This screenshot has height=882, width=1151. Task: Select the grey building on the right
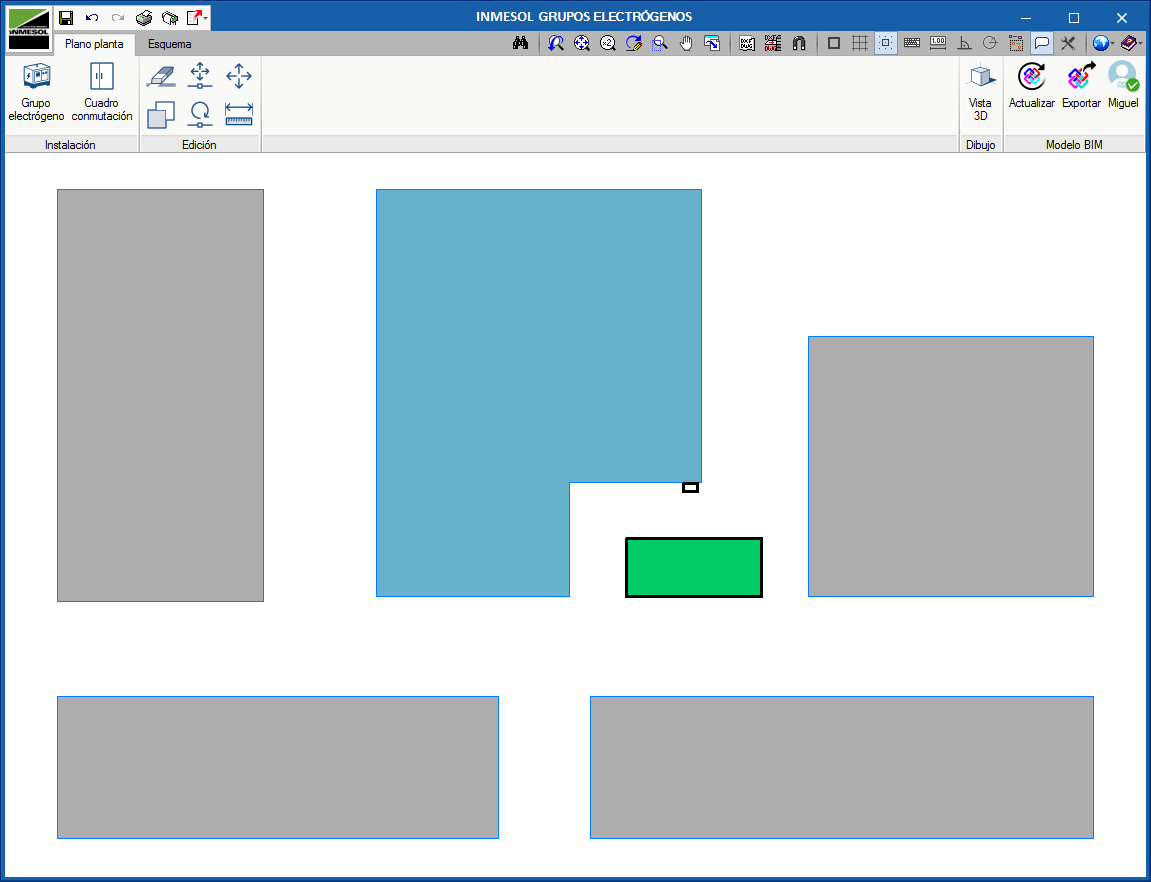point(951,466)
